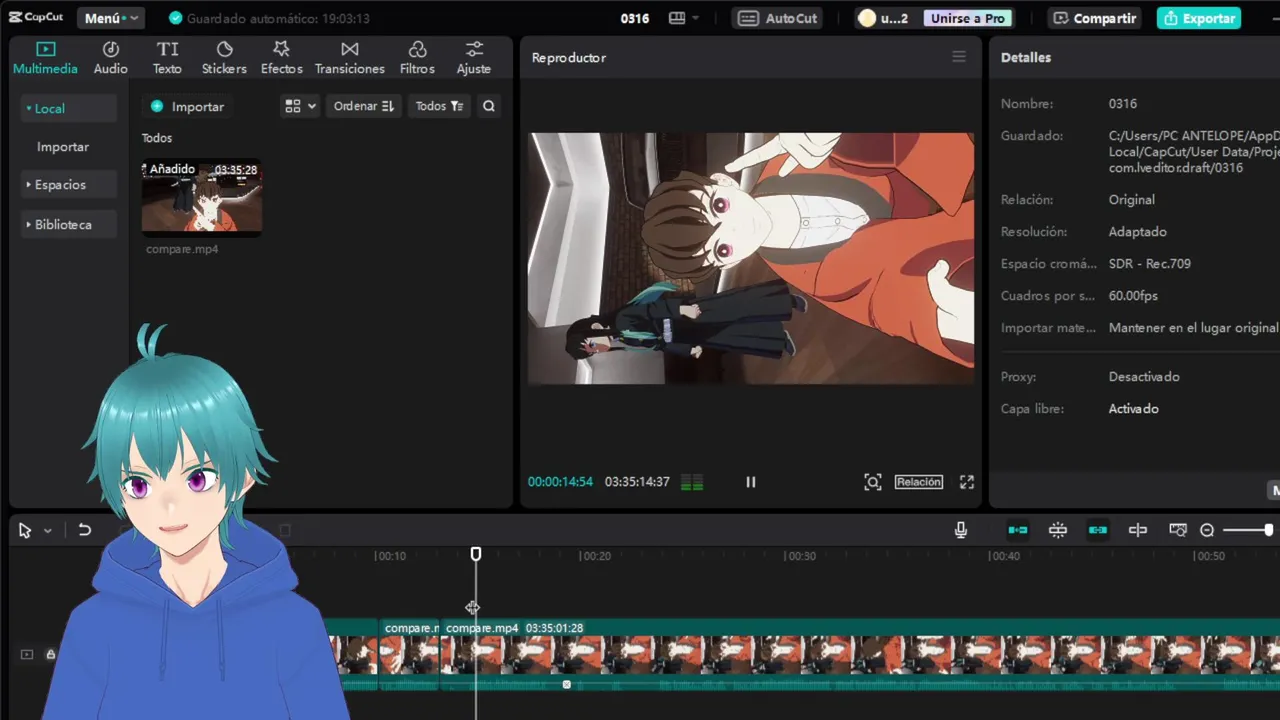Click Unirse a Pro button
This screenshot has height=720, width=1280.
point(967,18)
